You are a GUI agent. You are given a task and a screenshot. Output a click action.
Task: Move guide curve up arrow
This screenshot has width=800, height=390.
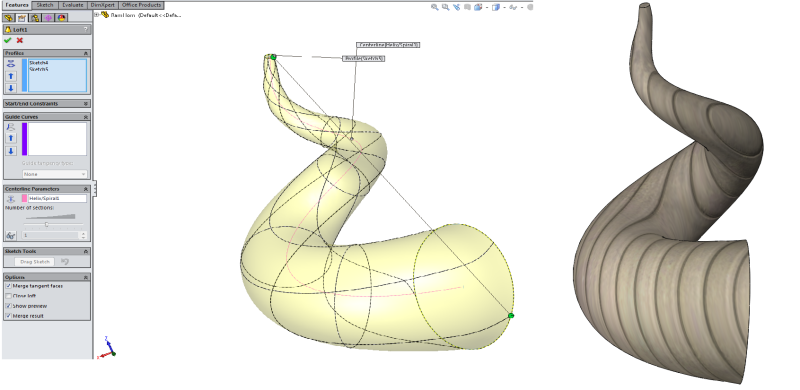tap(11, 138)
